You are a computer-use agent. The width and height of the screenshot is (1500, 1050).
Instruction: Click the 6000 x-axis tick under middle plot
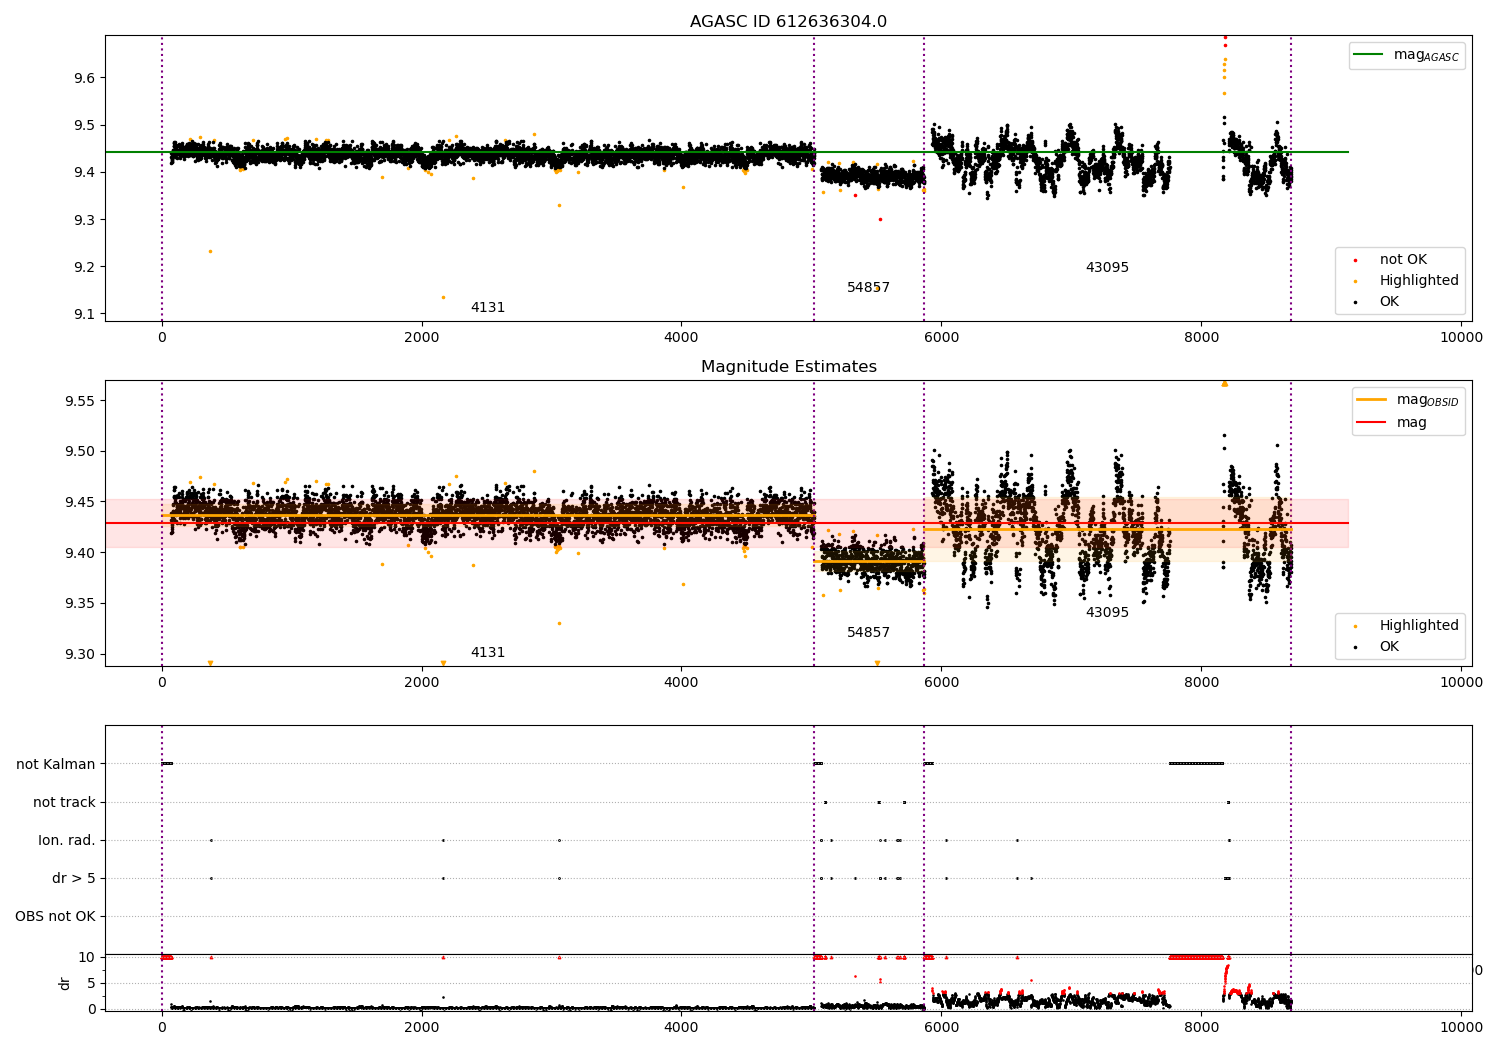tap(941, 682)
